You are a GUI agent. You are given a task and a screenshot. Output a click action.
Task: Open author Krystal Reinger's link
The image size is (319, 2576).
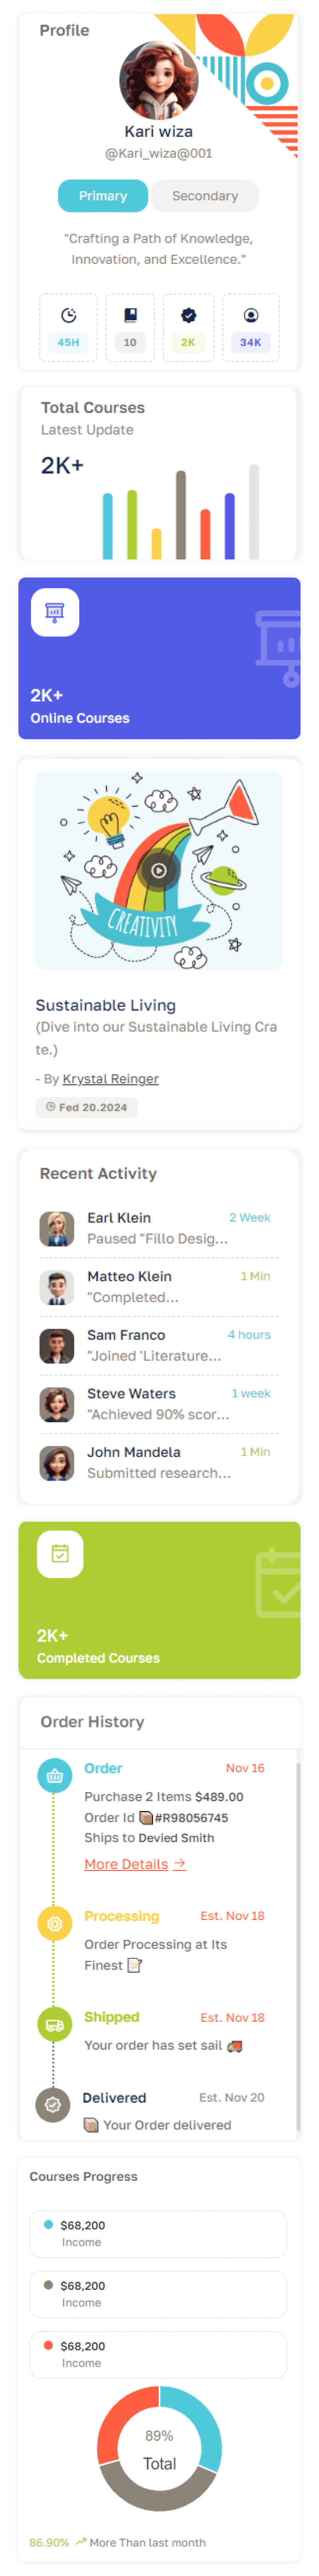point(110,1079)
